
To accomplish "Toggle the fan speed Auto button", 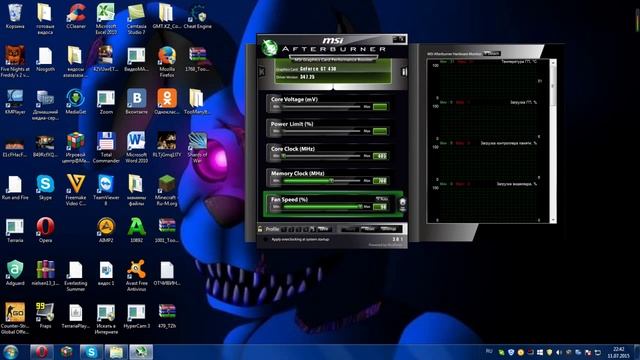I will pos(382,199).
